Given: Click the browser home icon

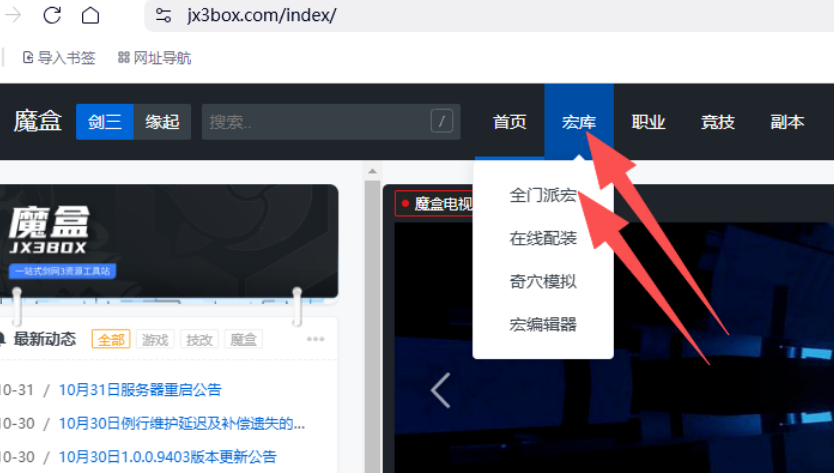Looking at the screenshot, I should click(90, 15).
